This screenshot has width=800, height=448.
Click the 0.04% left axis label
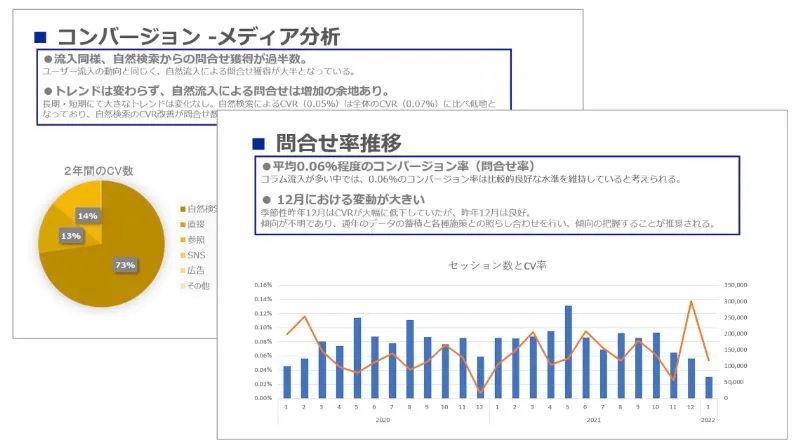(263, 370)
